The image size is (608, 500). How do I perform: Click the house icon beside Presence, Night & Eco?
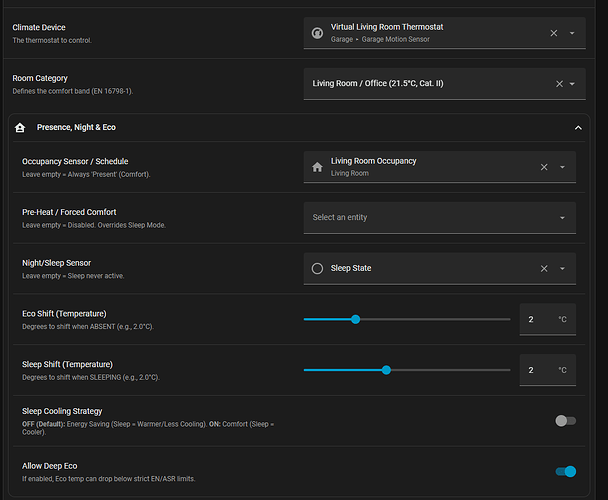20,128
